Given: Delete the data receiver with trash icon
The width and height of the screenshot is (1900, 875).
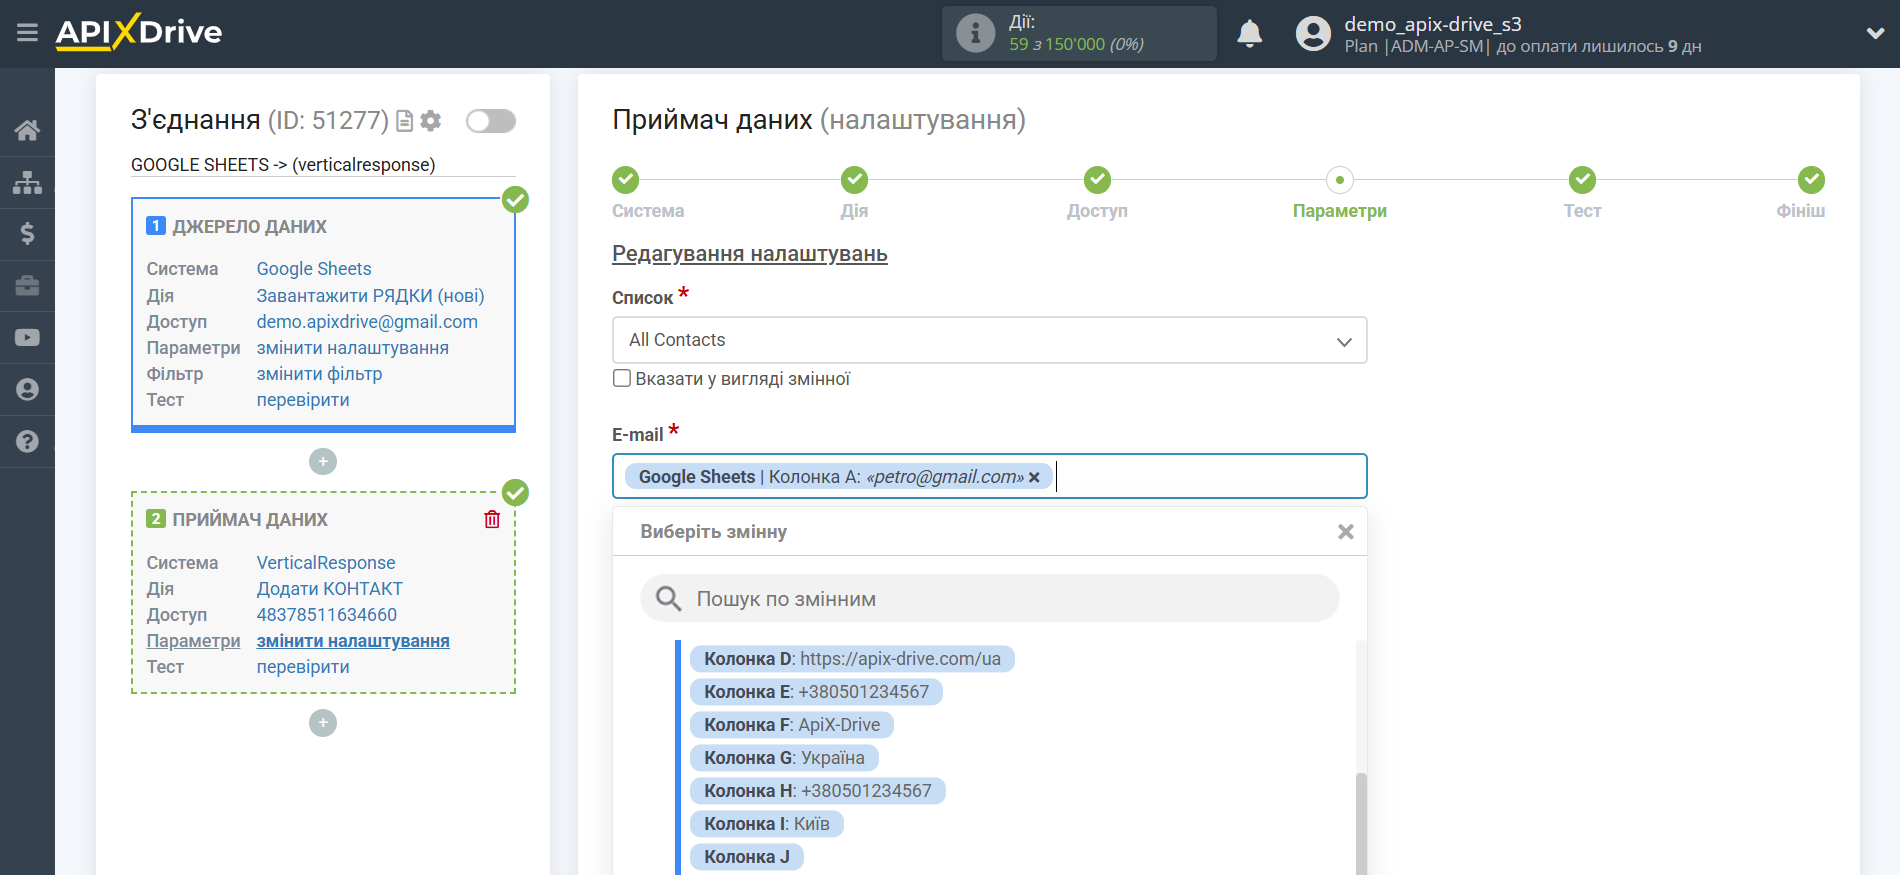Looking at the screenshot, I should [x=492, y=519].
